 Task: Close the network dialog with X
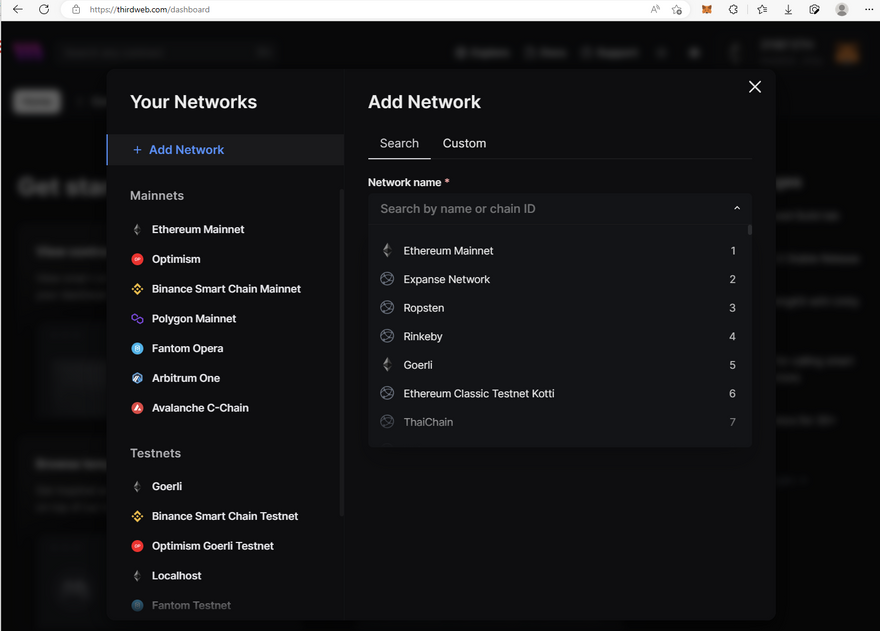(755, 86)
